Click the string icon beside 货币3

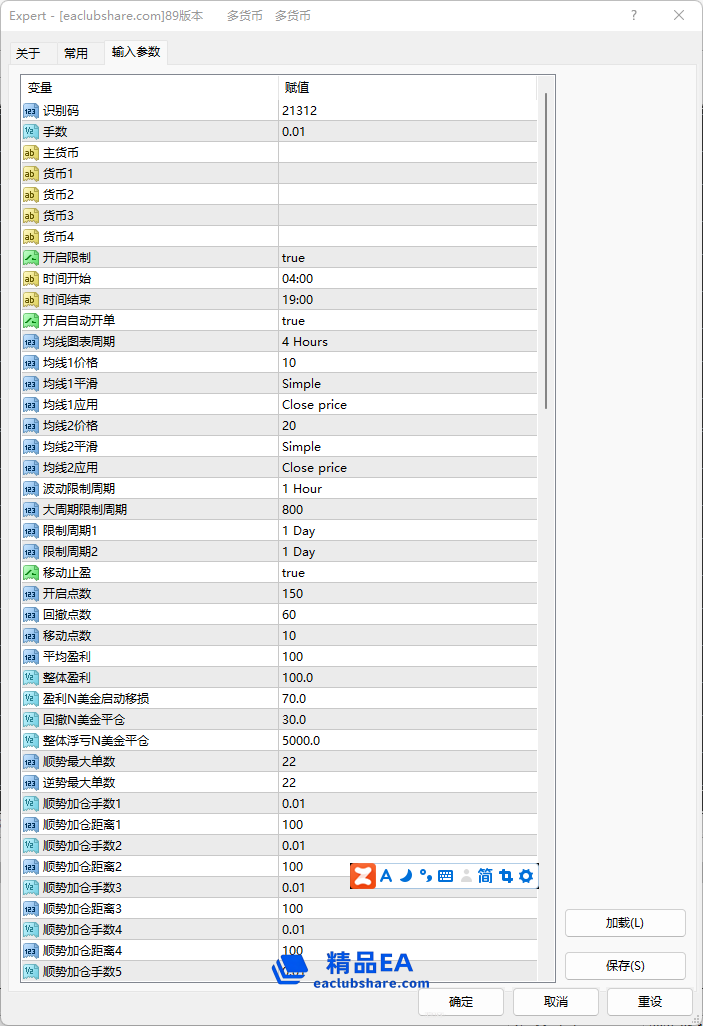click(x=31, y=215)
